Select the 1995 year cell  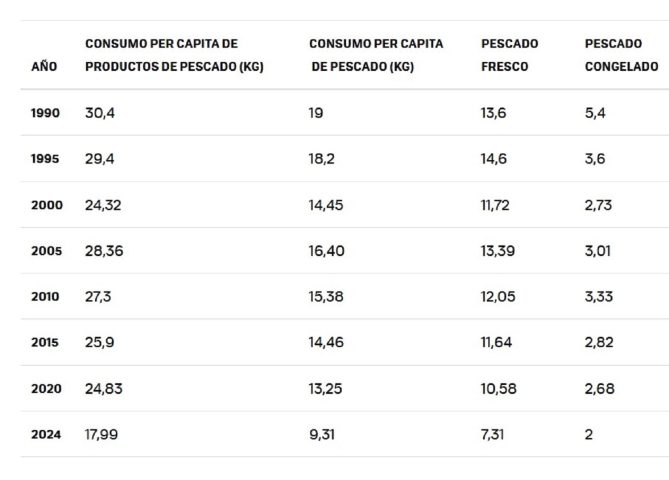[x=45, y=159]
